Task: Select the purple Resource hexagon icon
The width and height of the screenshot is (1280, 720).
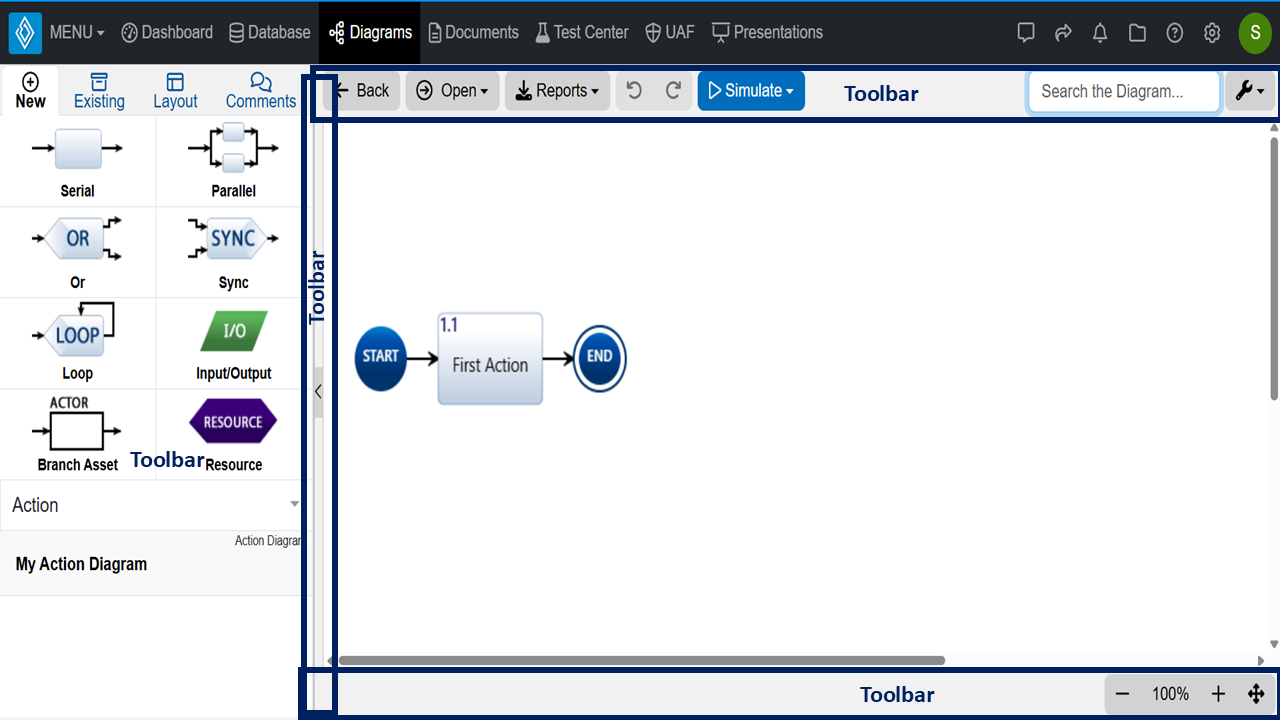Action: click(x=233, y=422)
